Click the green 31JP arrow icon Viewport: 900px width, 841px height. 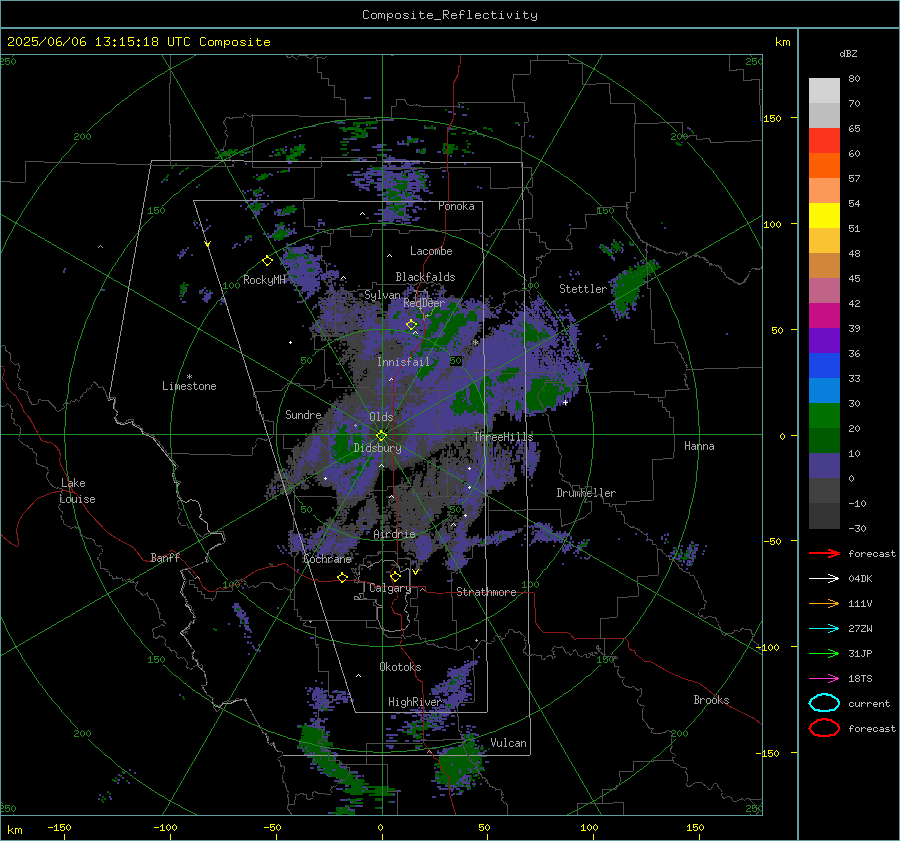(824, 653)
